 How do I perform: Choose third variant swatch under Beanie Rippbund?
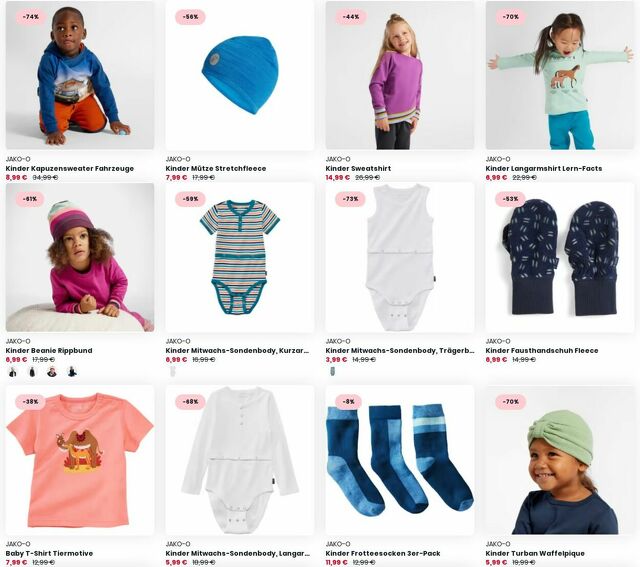52,372
